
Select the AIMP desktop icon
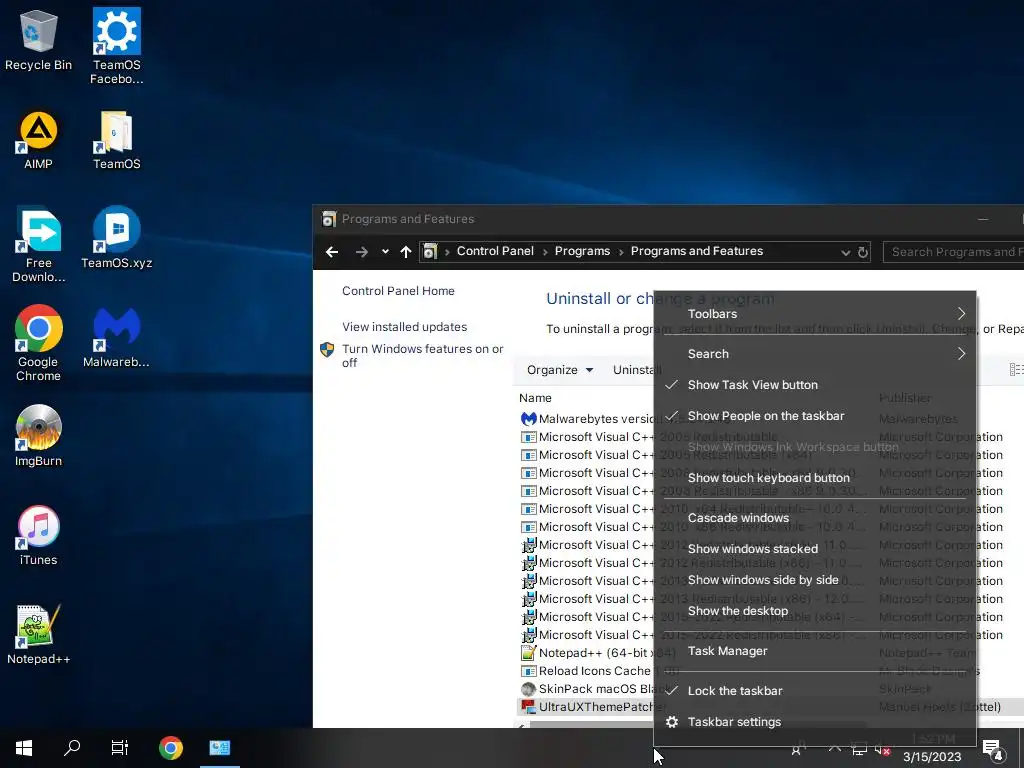[38, 140]
